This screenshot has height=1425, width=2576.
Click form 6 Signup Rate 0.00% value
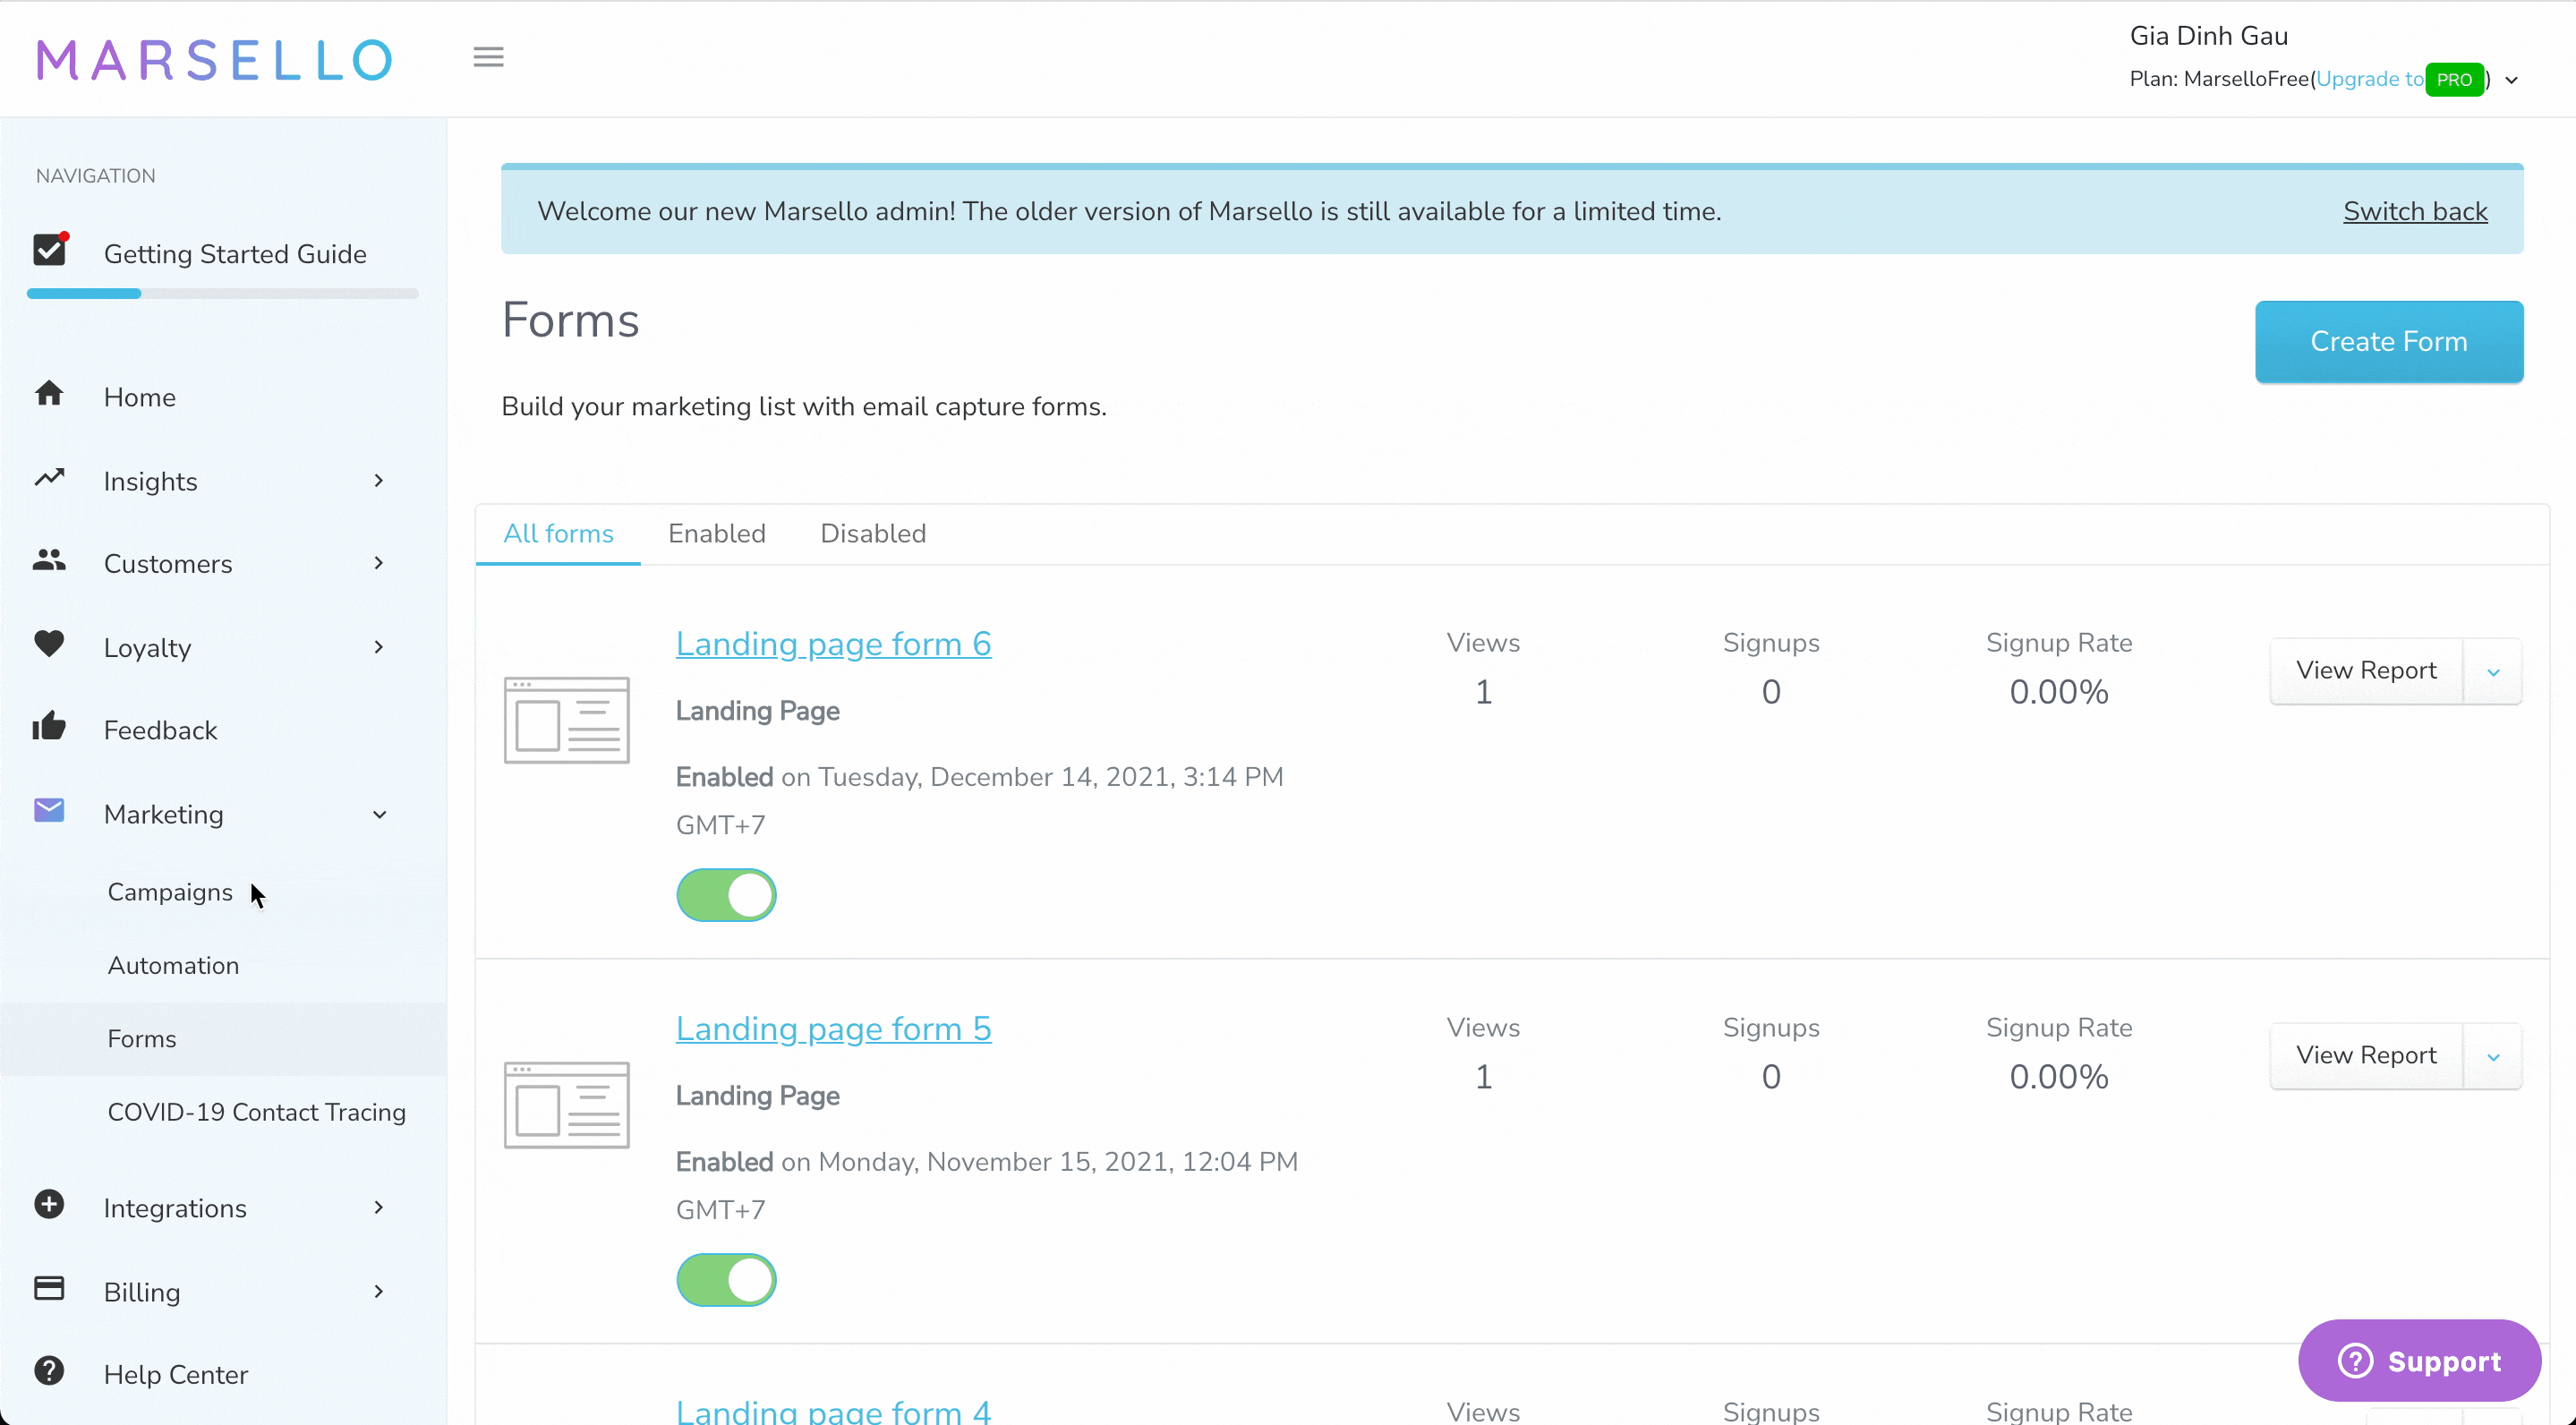[2059, 692]
